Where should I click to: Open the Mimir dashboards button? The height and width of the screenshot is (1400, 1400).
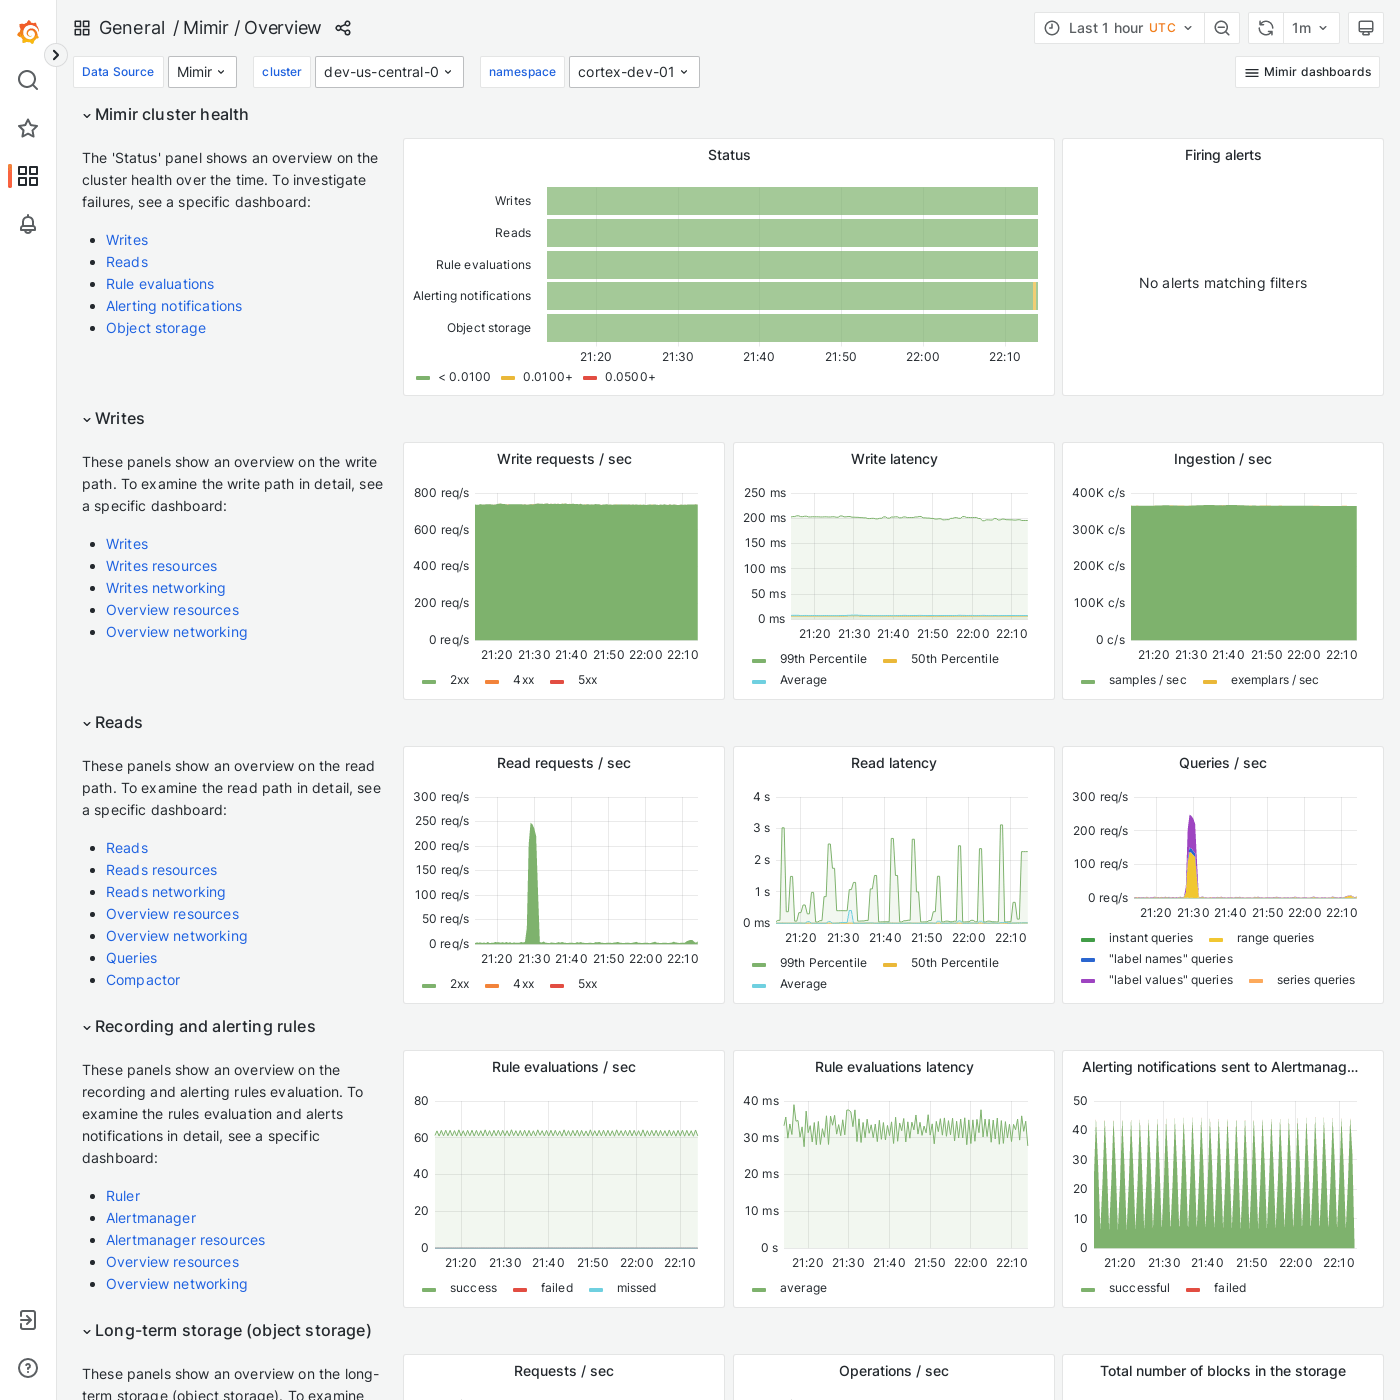coord(1307,72)
